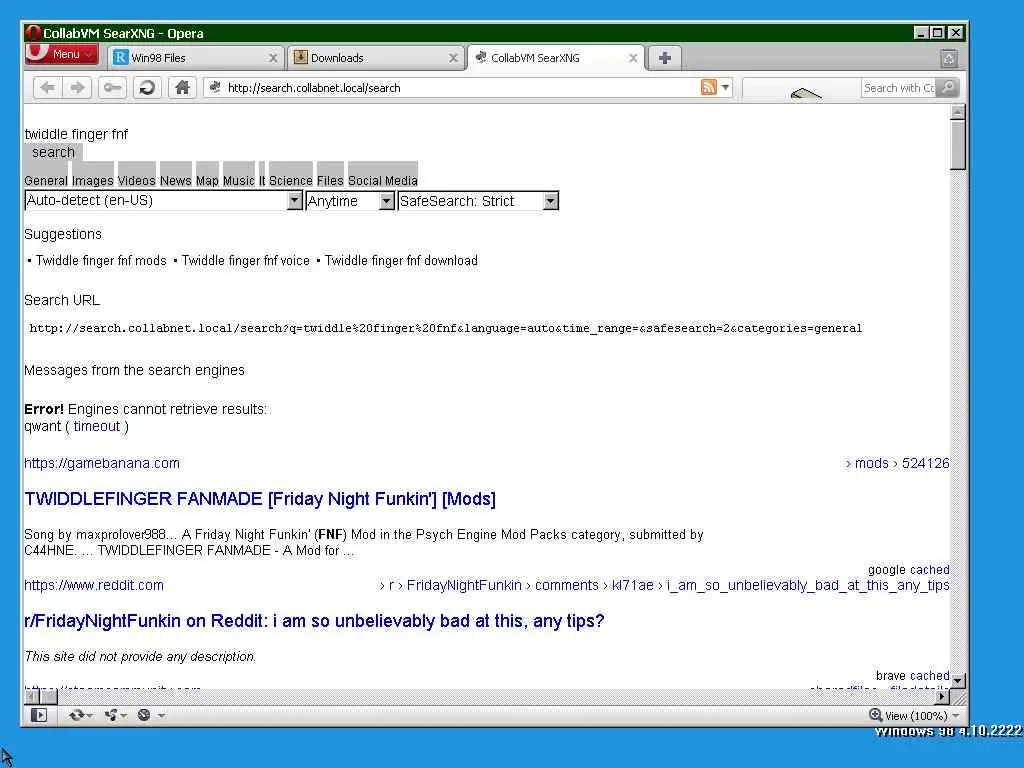Screen dimensions: 1024x768
Task: Open the Anytime time range dropdown
Action: [x=350, y=200]
